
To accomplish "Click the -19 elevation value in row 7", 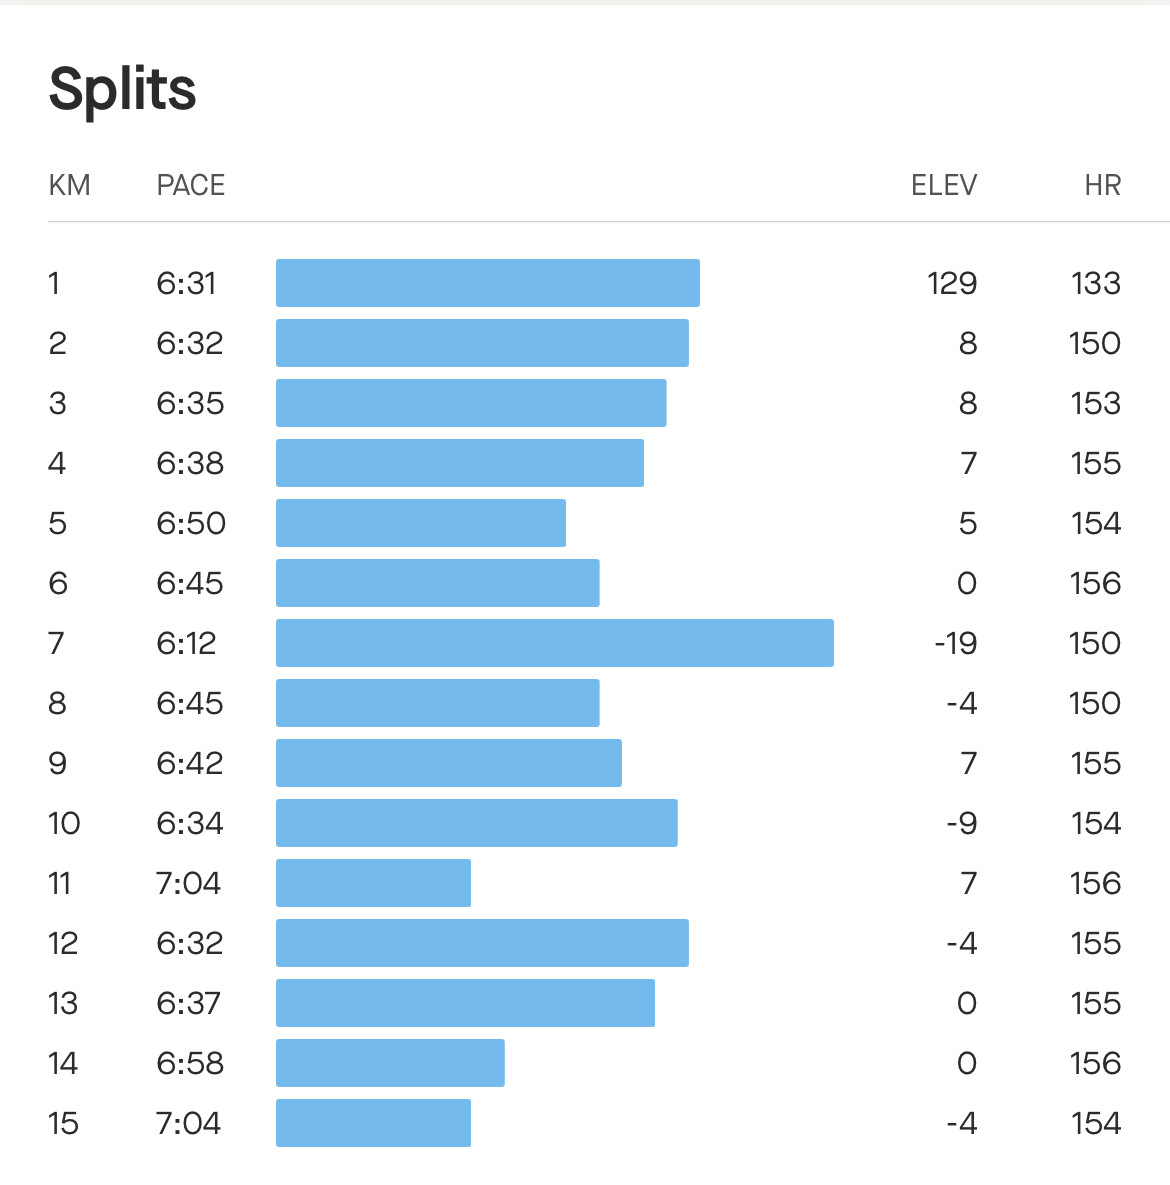I will 956,643.
